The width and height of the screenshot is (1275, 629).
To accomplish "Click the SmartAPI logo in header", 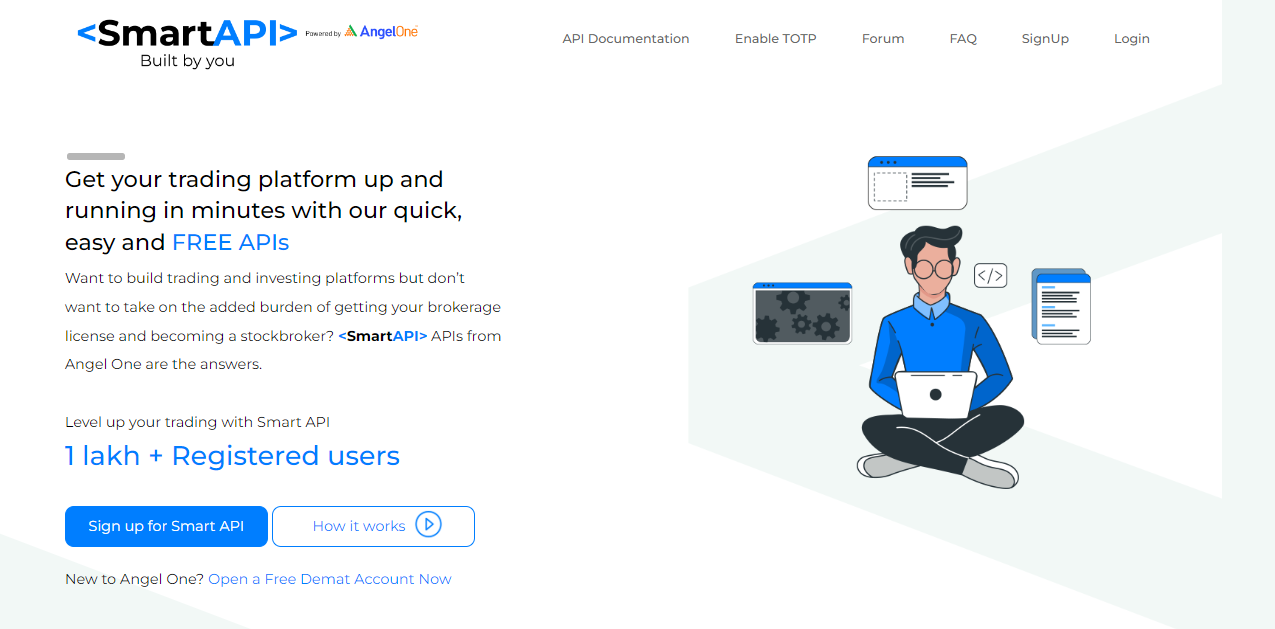I will pos(187,44).
